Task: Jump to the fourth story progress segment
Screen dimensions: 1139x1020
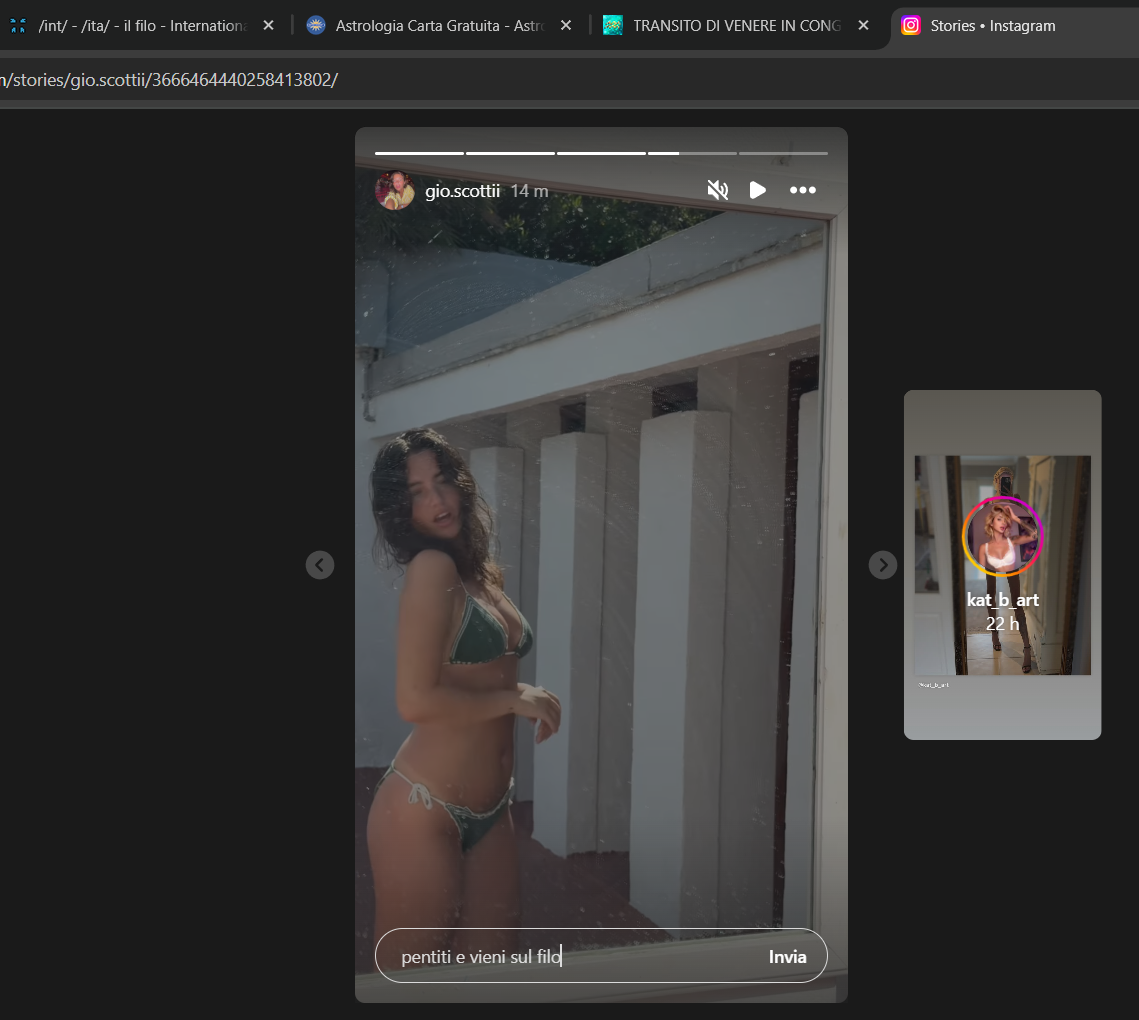Action: tap(692, 153)
